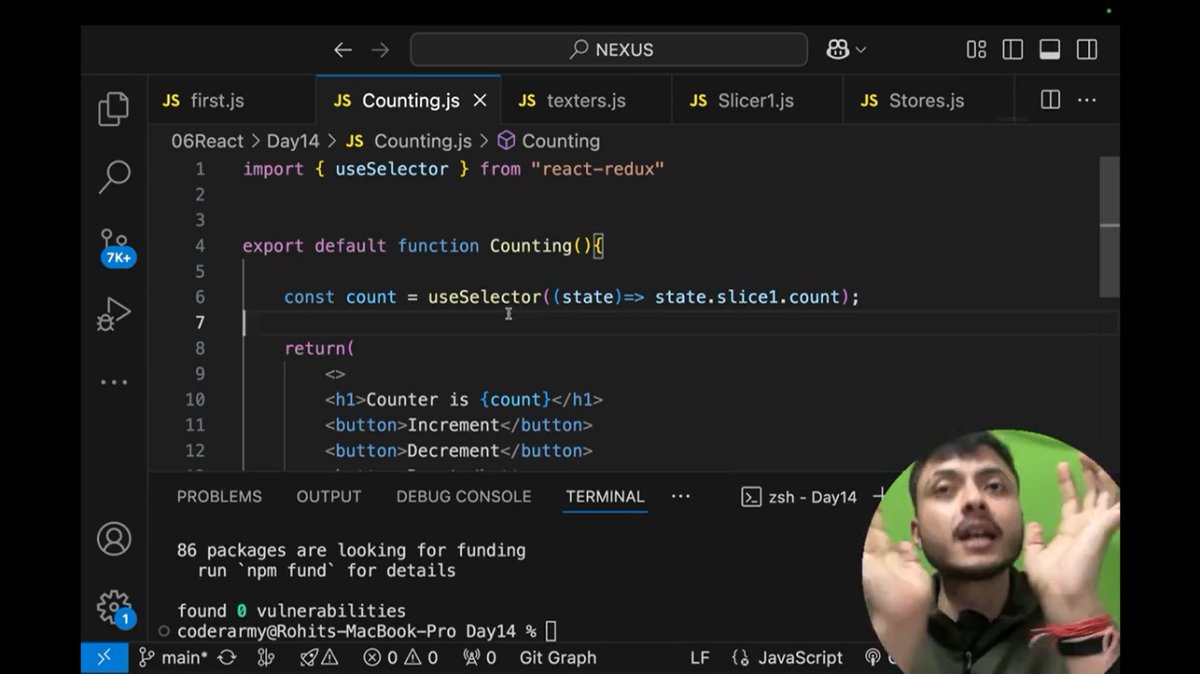Switch to the texters.js tab
Screen dimensions: 1200x674
(x=586, y=101)
